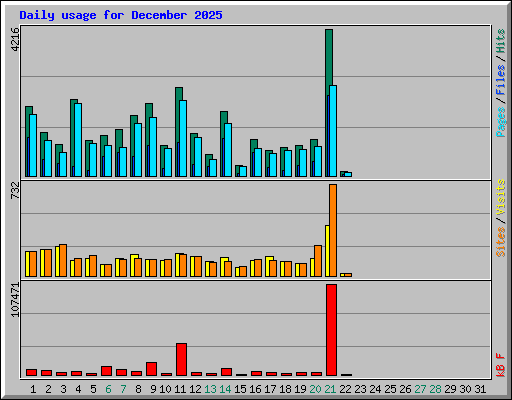Click the day 6 weekend axis label

point(108,389)
